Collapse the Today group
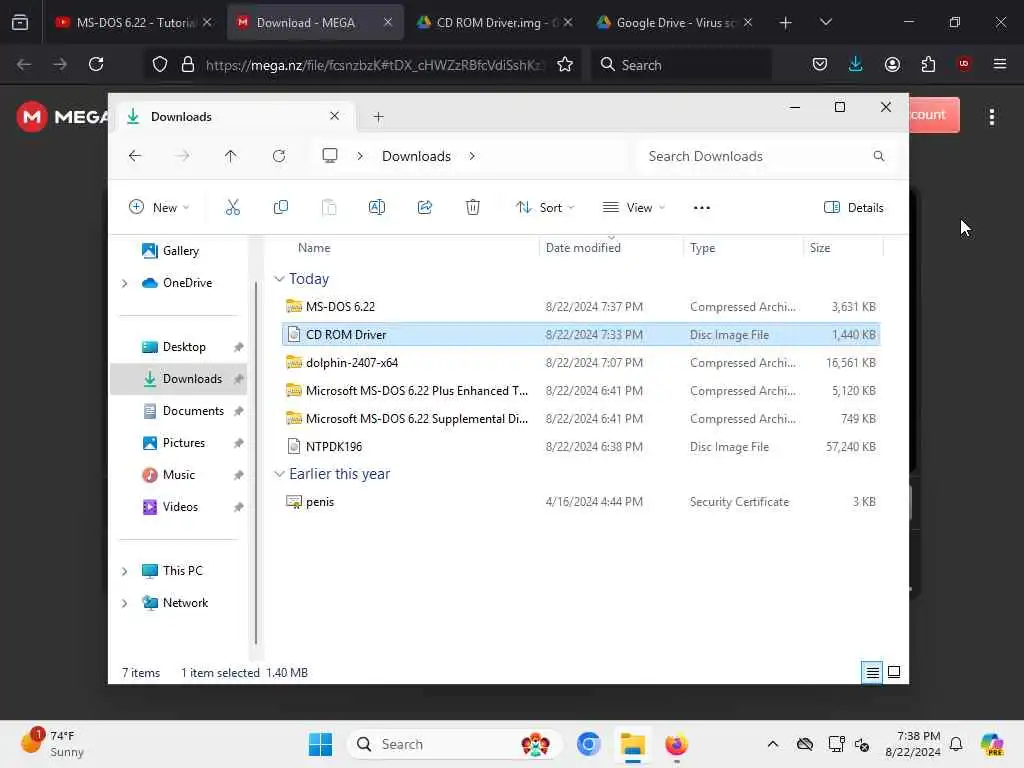The height and width of the screenshot is (768, 1024). 279,279
